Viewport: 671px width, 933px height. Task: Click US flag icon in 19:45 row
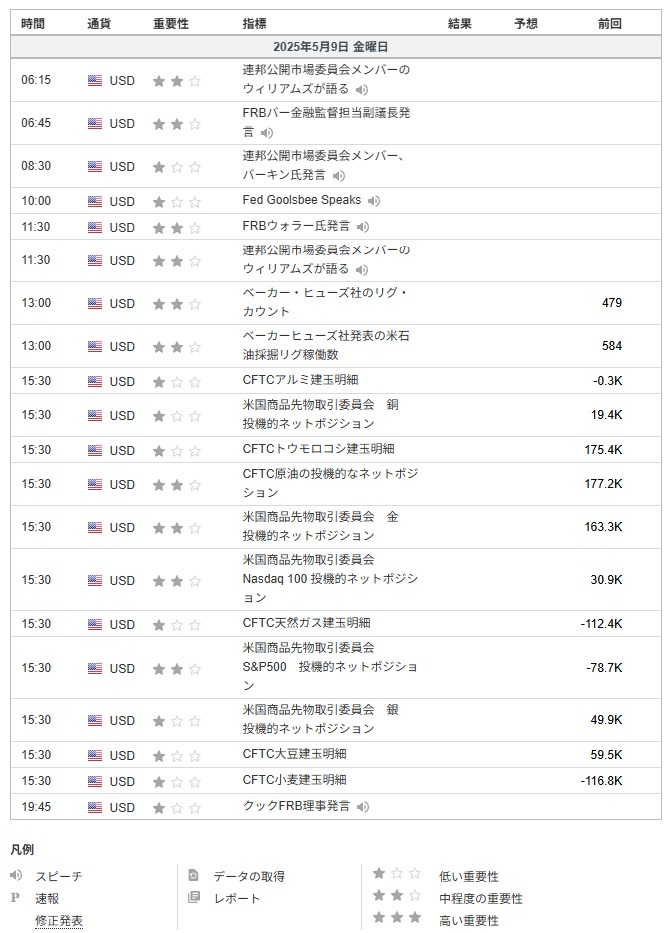pyautogui.click(x=95, y=807)
